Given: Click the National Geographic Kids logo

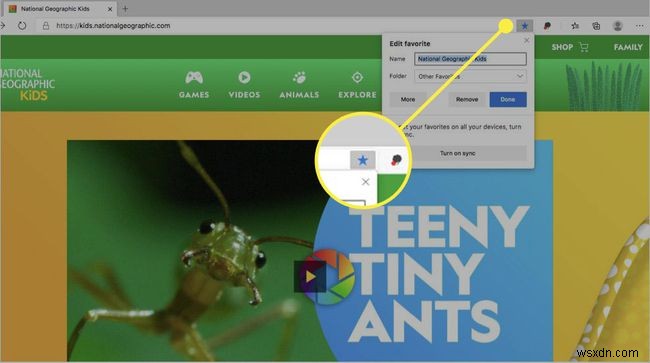Looking at the screenshot, I should coord(27,85).
